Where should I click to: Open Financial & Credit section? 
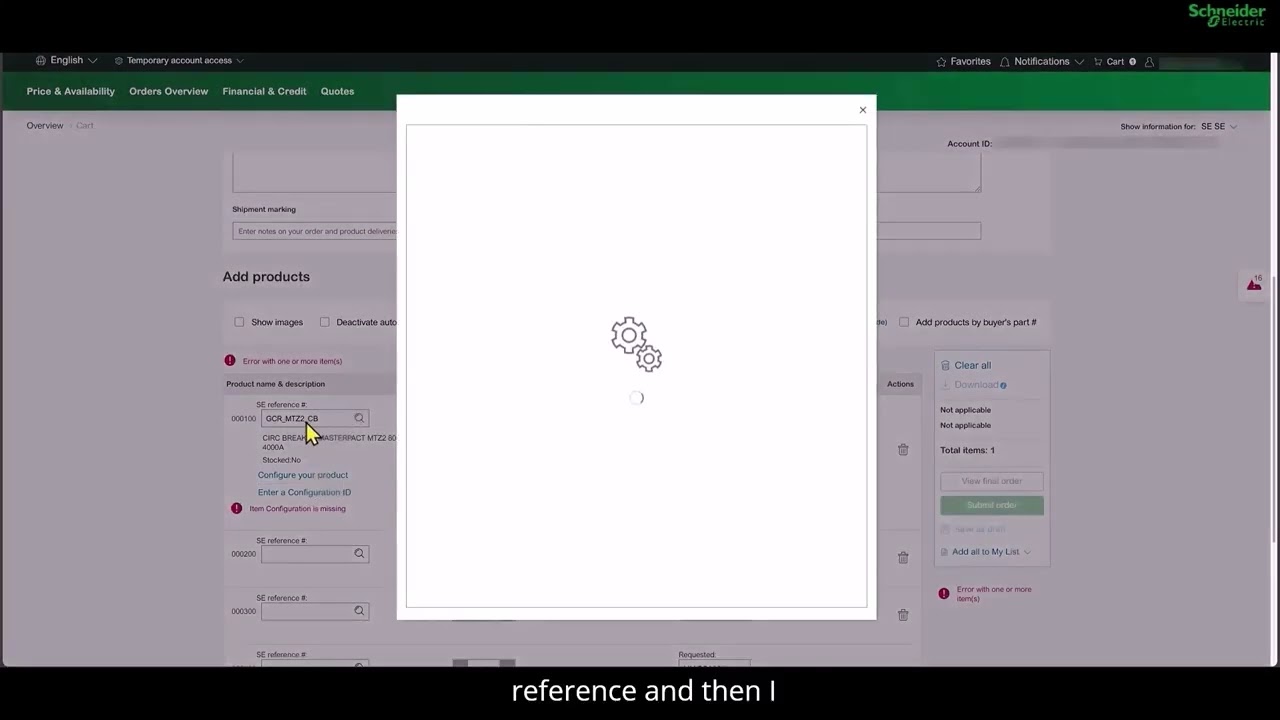point(264,91)
